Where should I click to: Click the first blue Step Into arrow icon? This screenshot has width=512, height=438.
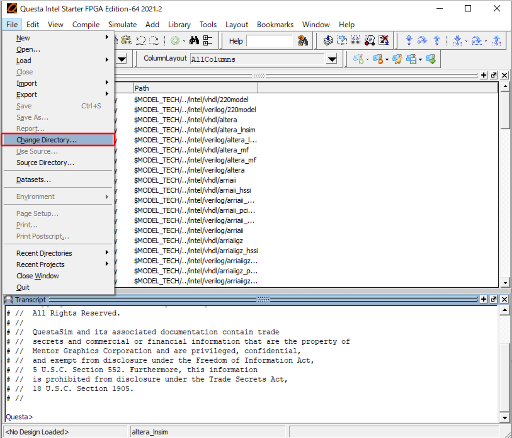409,40
